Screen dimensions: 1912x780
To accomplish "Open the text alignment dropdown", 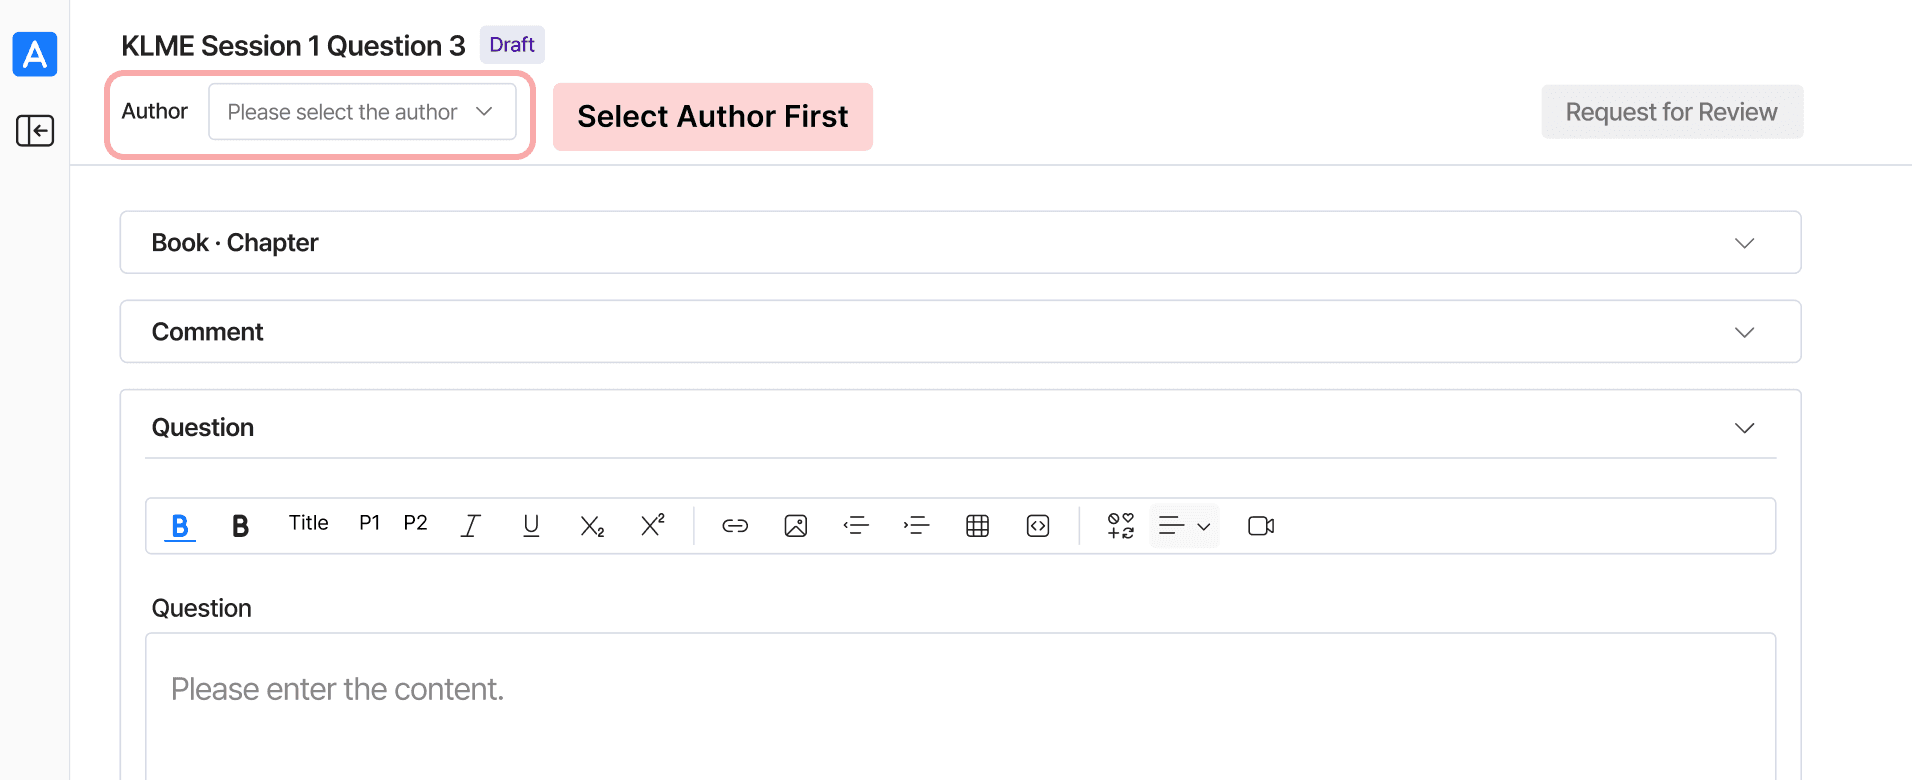I will [1185, 526].
